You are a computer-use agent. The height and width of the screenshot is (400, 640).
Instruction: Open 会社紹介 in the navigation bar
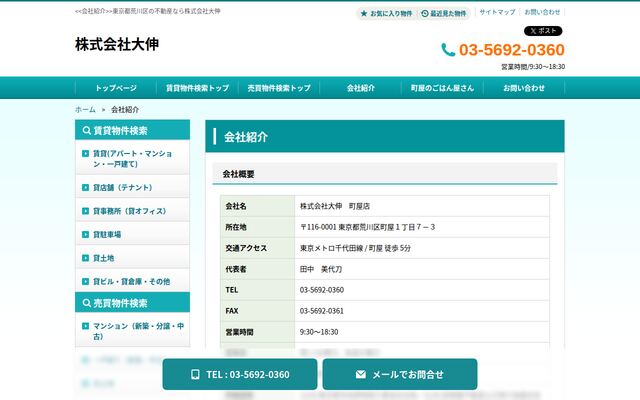[361, 88]
